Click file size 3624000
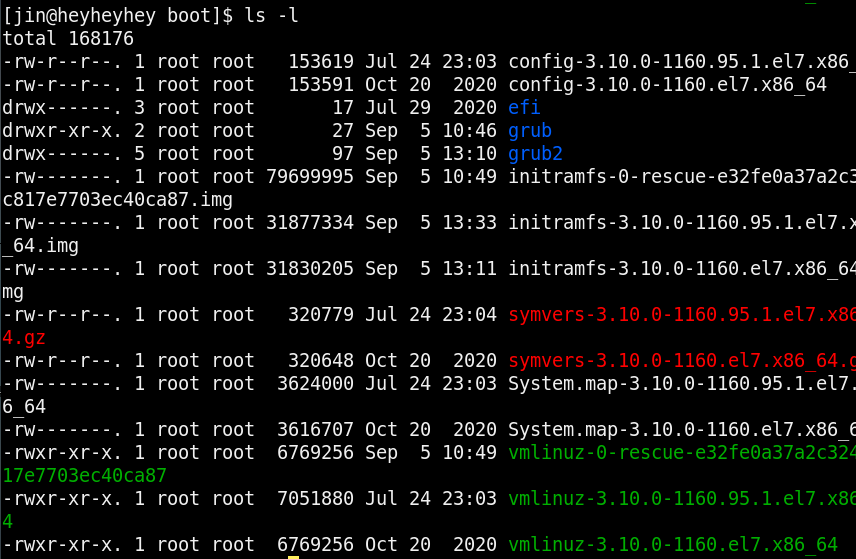Viewport: 856px width, 559px height. 316,383
